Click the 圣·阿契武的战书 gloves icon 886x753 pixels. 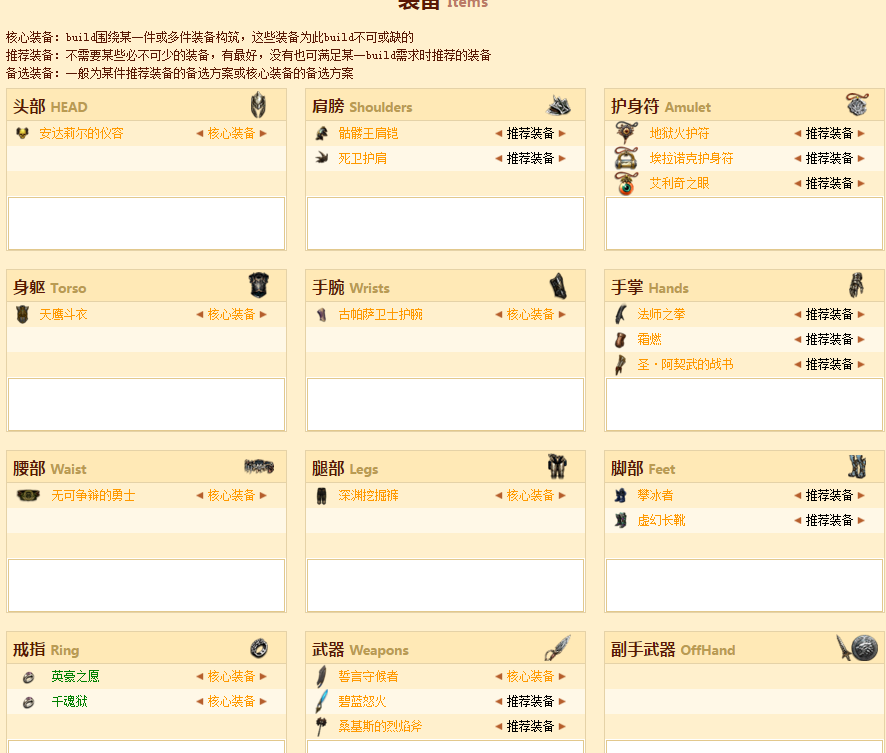coord(620,364)
